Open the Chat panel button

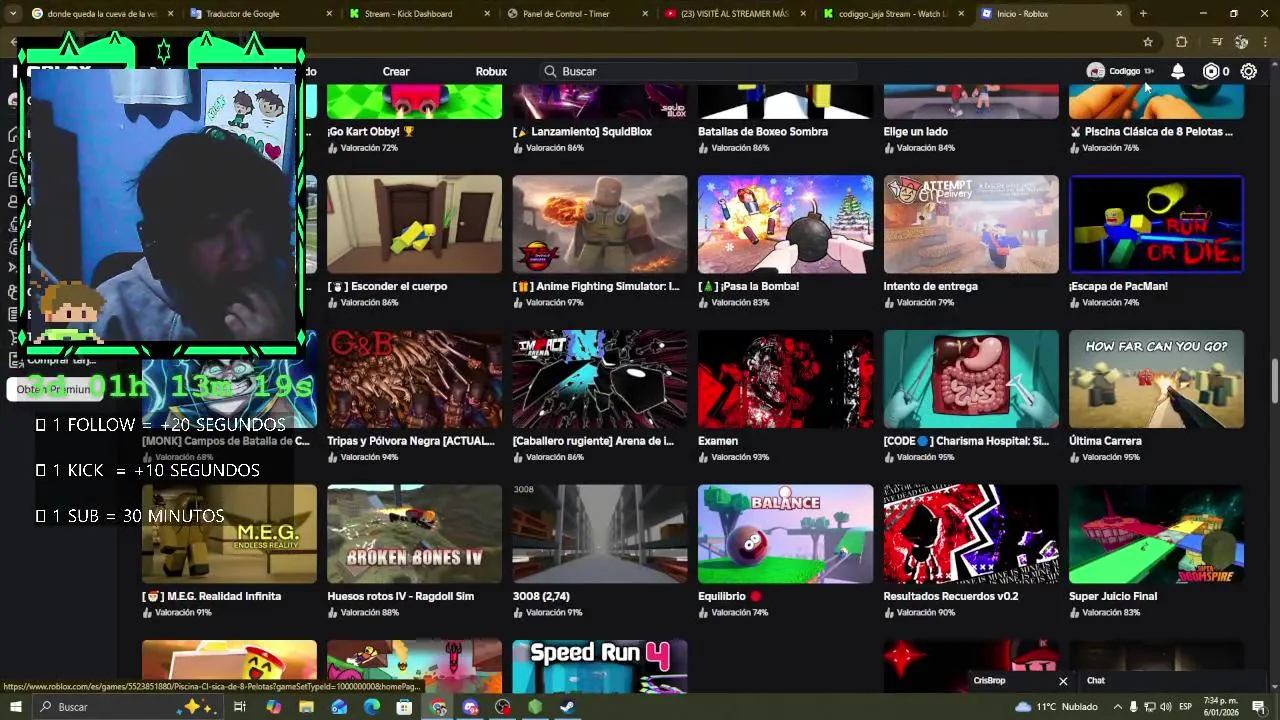1096,681
